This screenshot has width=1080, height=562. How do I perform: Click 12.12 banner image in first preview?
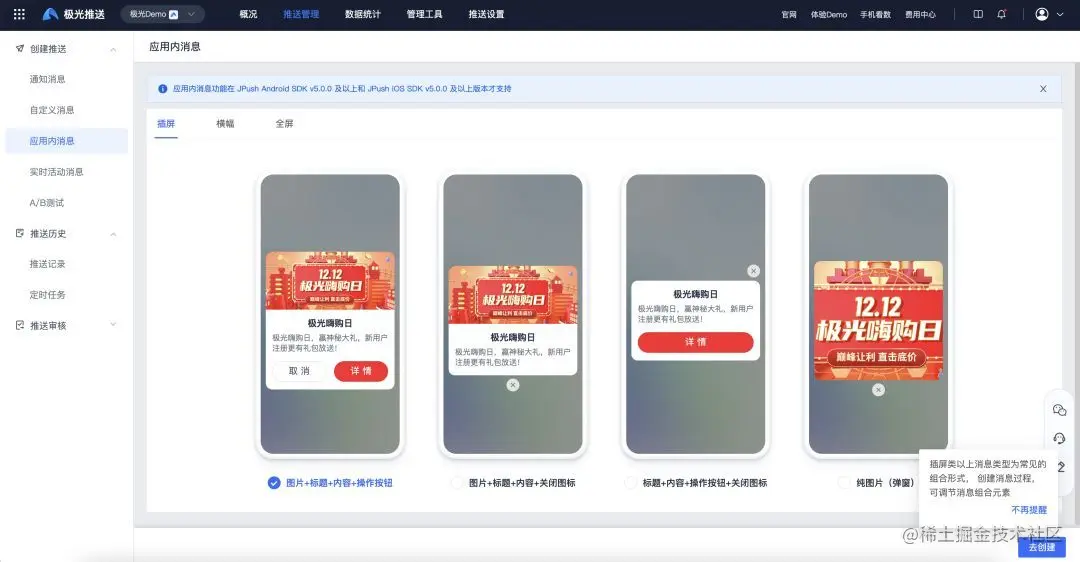click(330, 280)
